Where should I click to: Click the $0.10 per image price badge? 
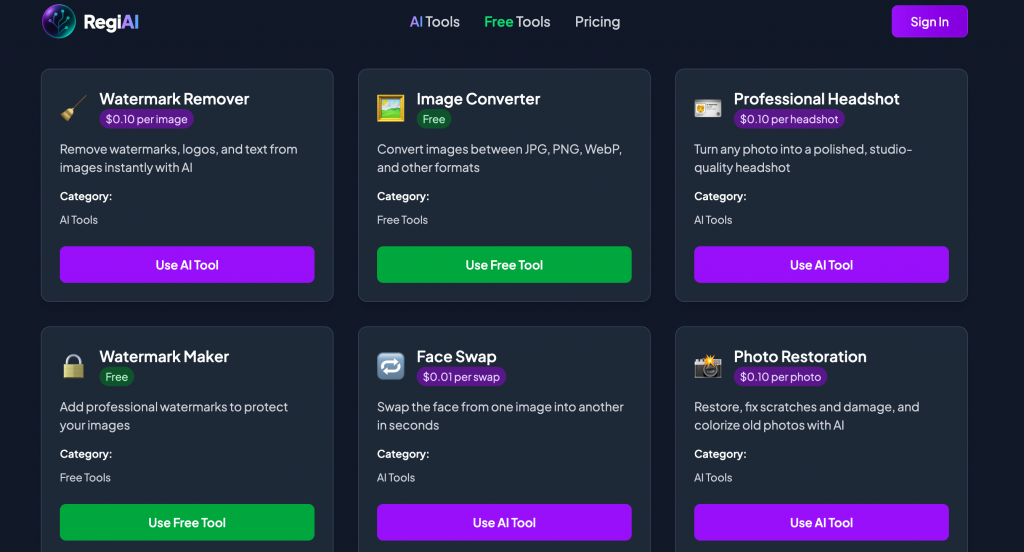(146, 119)
